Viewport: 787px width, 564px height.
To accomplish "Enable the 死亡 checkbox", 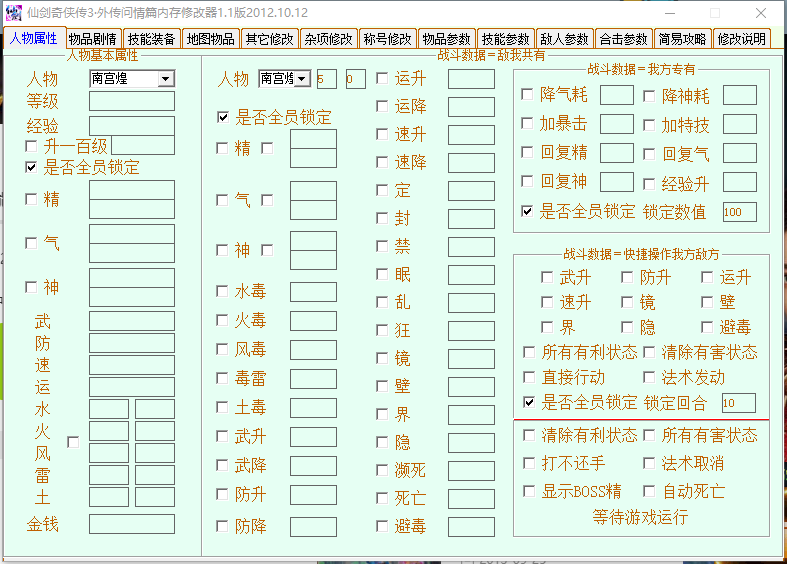I will tap(382, 498).
